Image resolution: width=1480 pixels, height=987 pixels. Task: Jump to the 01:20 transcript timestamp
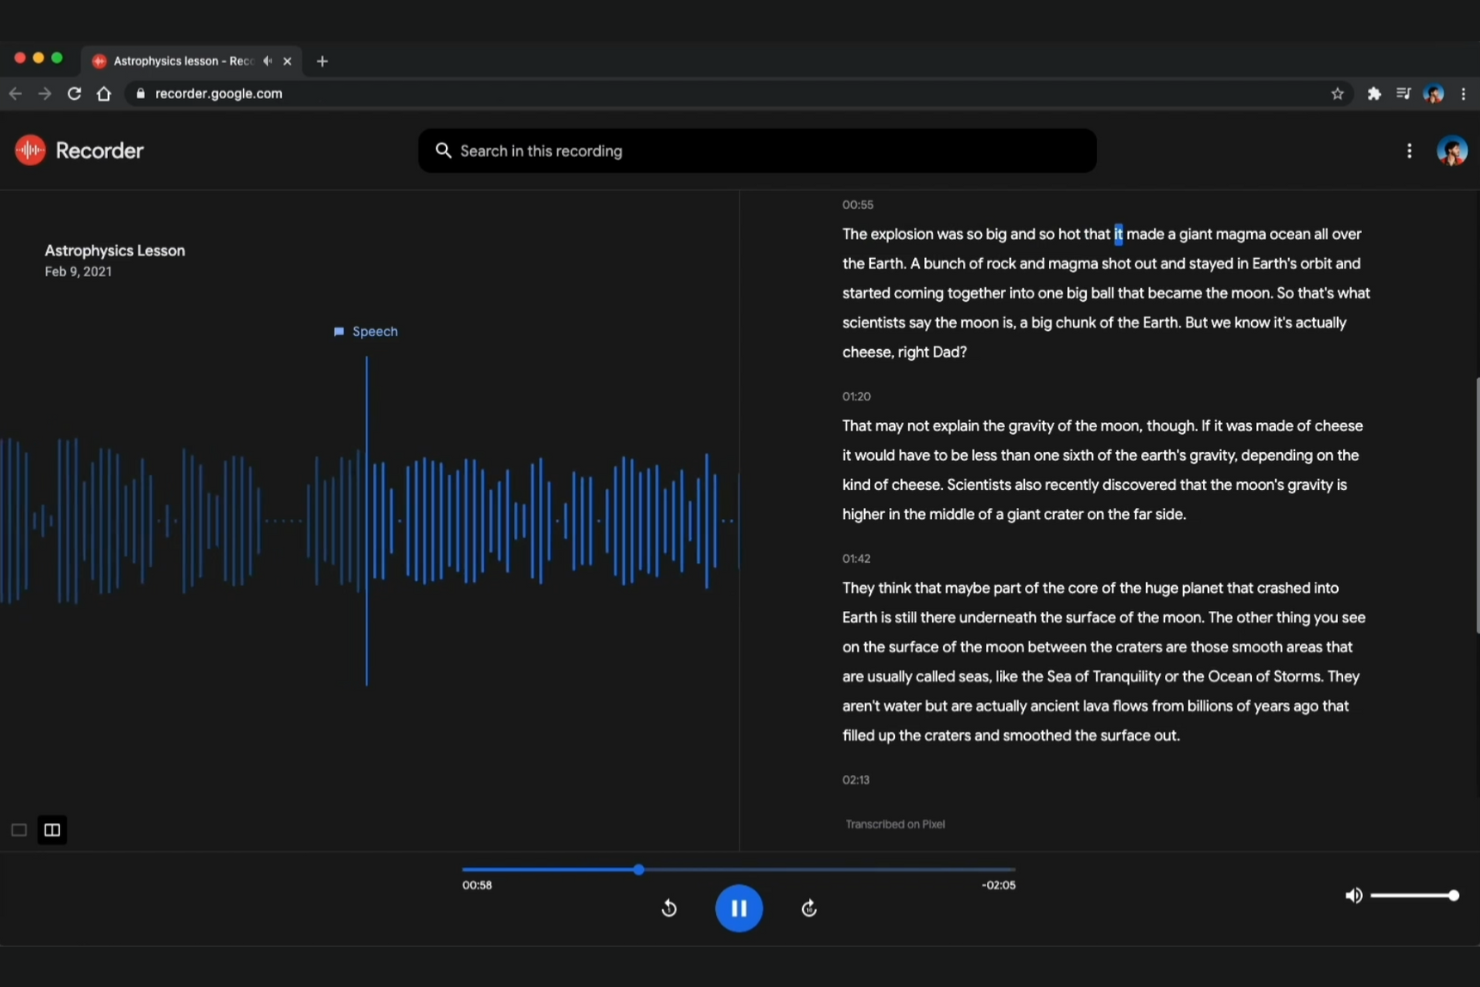coord(856,396)
